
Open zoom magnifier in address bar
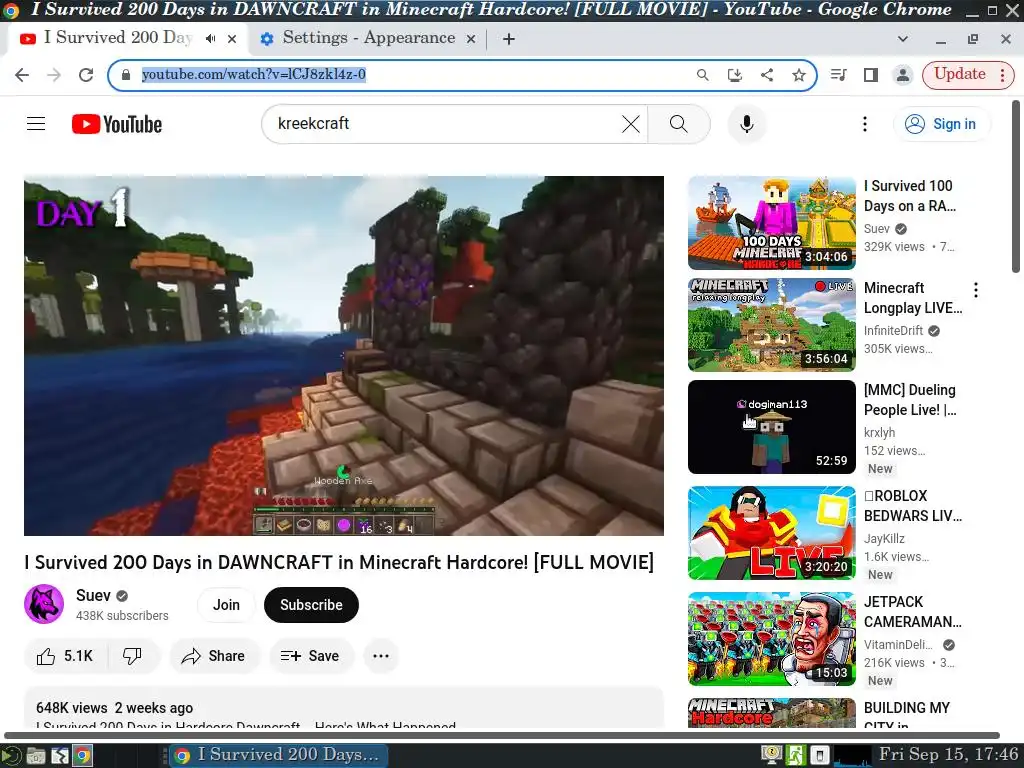pyautogui.click(x=703, y=75)
